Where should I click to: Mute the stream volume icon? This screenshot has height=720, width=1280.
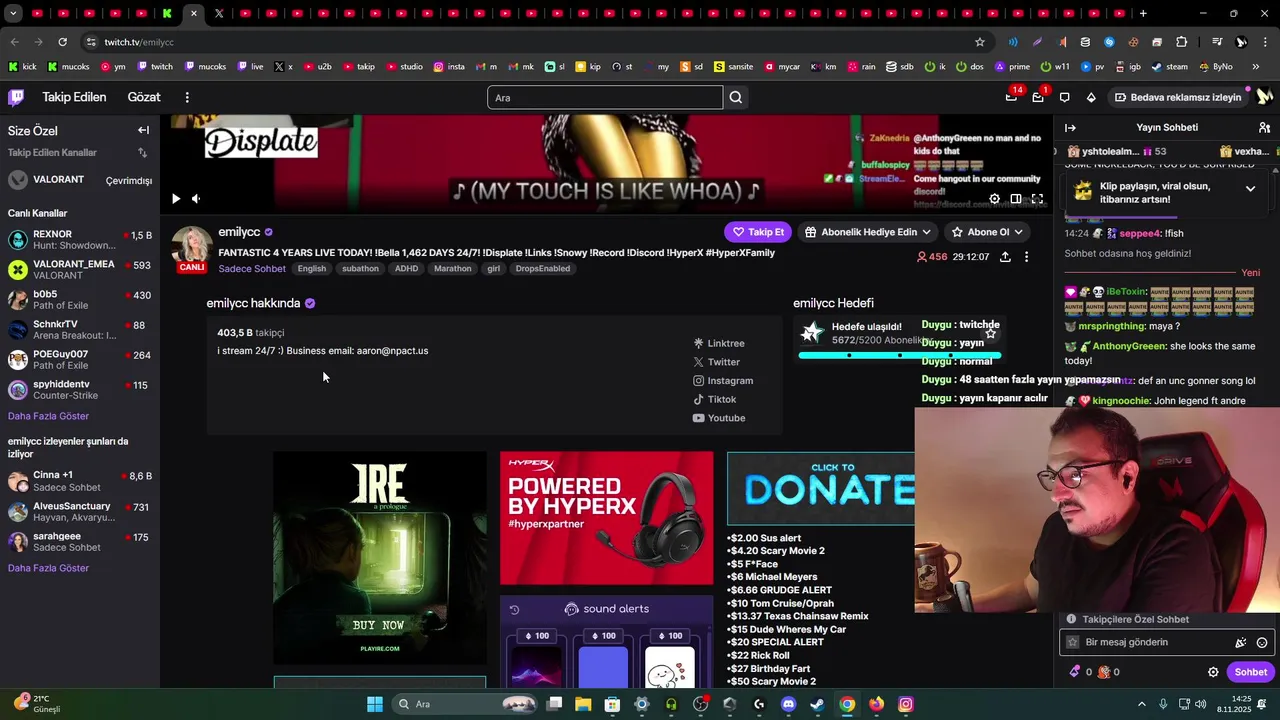click(x=196, y=199)
